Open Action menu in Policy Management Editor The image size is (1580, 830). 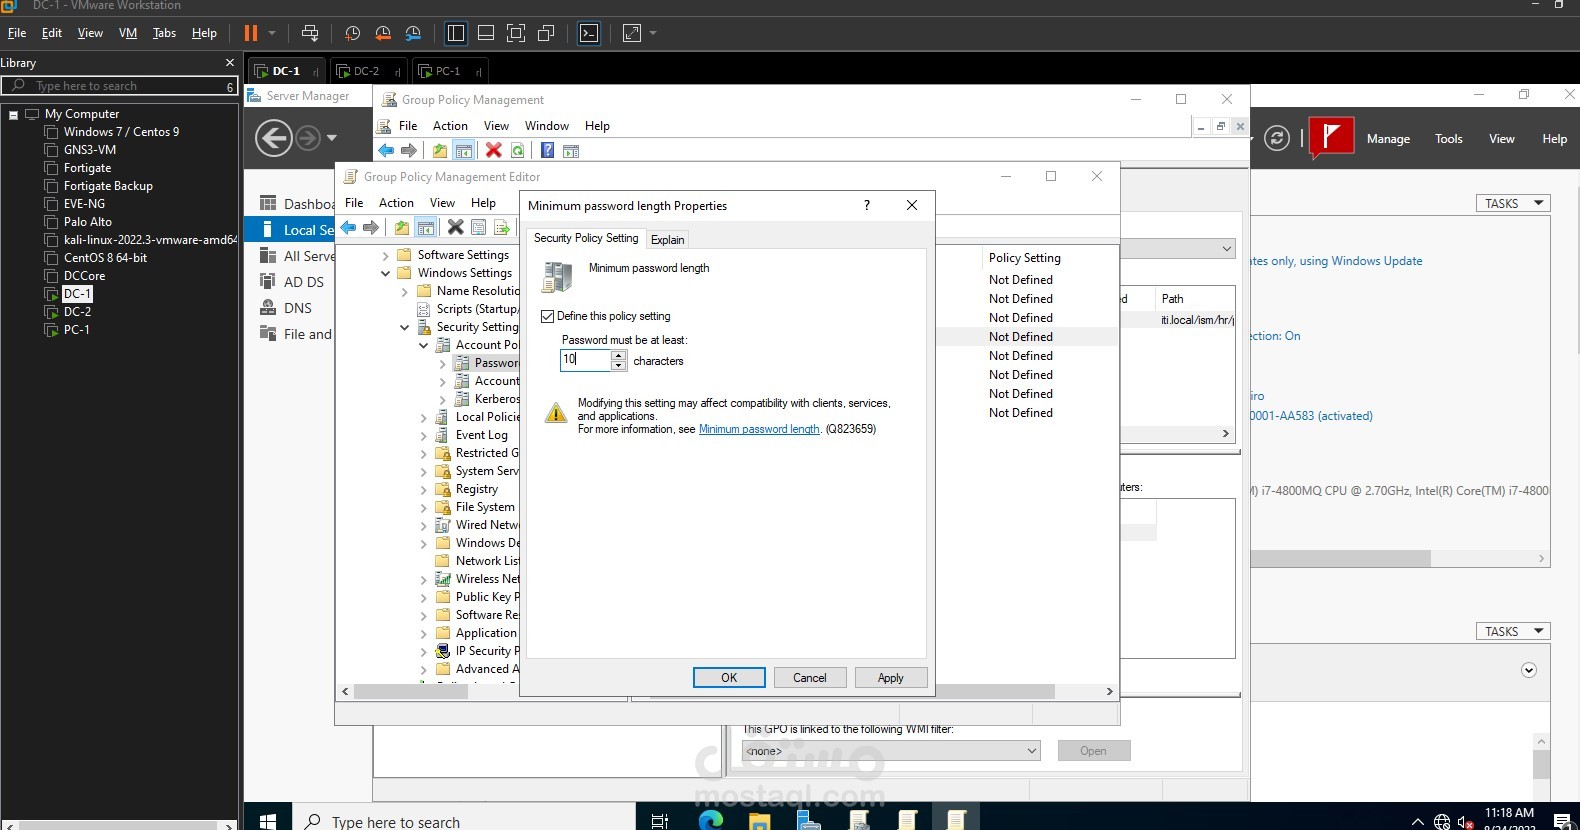pyautogui.click(x=396, y=203)
